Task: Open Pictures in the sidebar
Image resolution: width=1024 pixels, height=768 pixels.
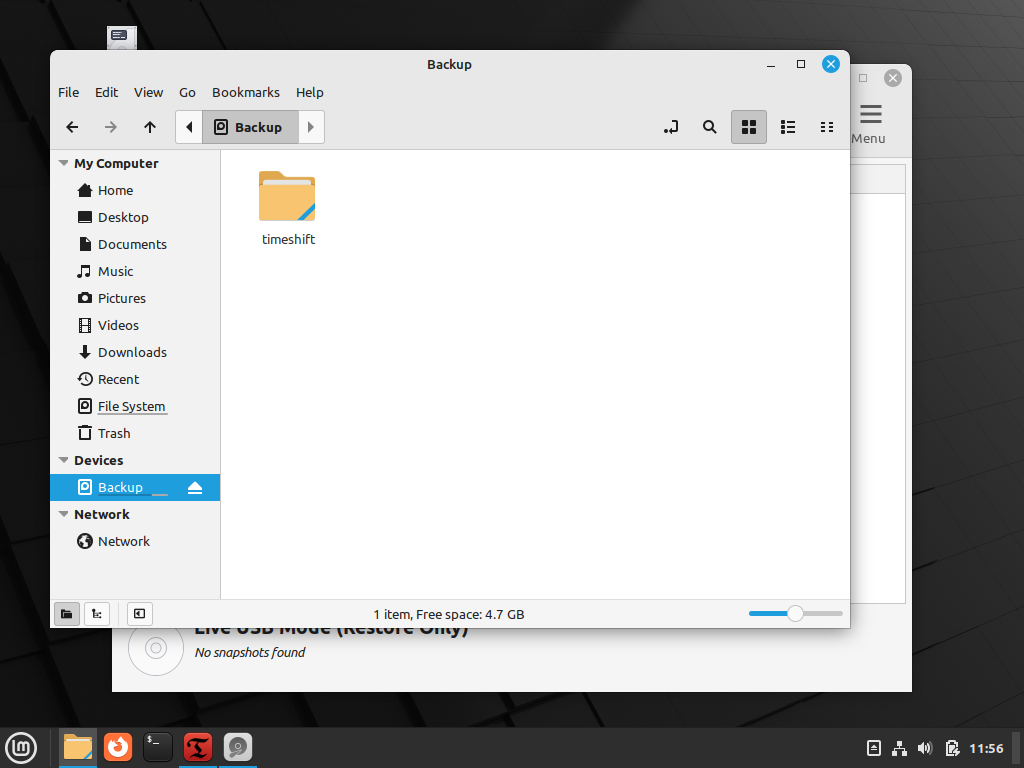Action: [x=135, y=298]
